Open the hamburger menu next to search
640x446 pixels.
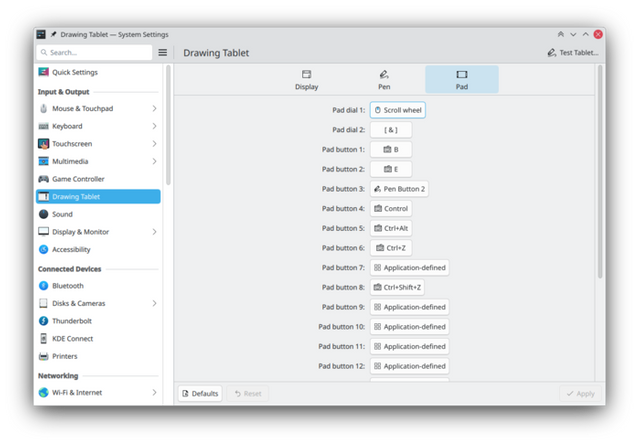(x=162, y=52)
